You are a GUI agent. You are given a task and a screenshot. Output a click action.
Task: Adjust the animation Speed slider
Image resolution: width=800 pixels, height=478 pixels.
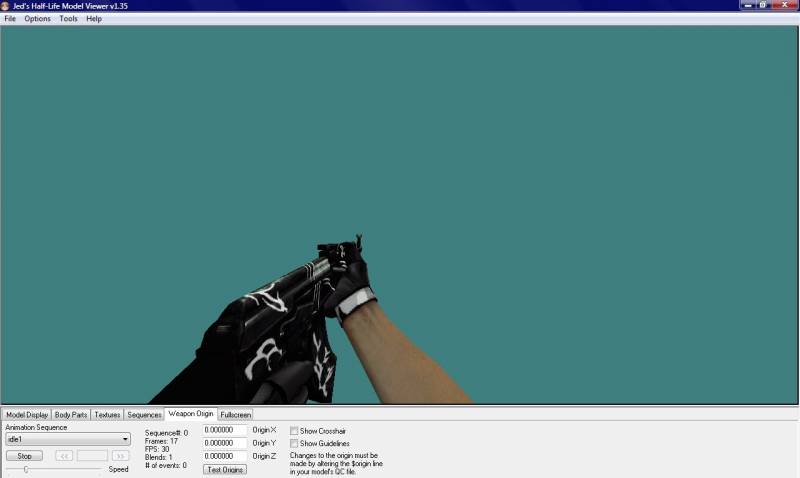click(26, 469)
